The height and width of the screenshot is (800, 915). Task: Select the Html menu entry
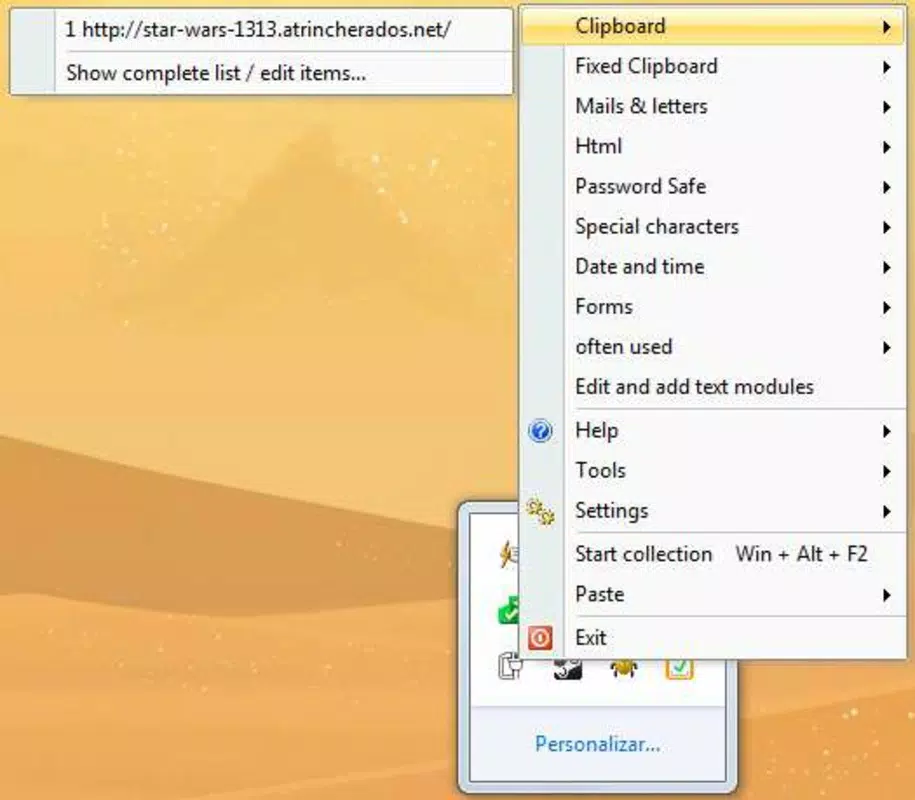[x=713, y=146]
